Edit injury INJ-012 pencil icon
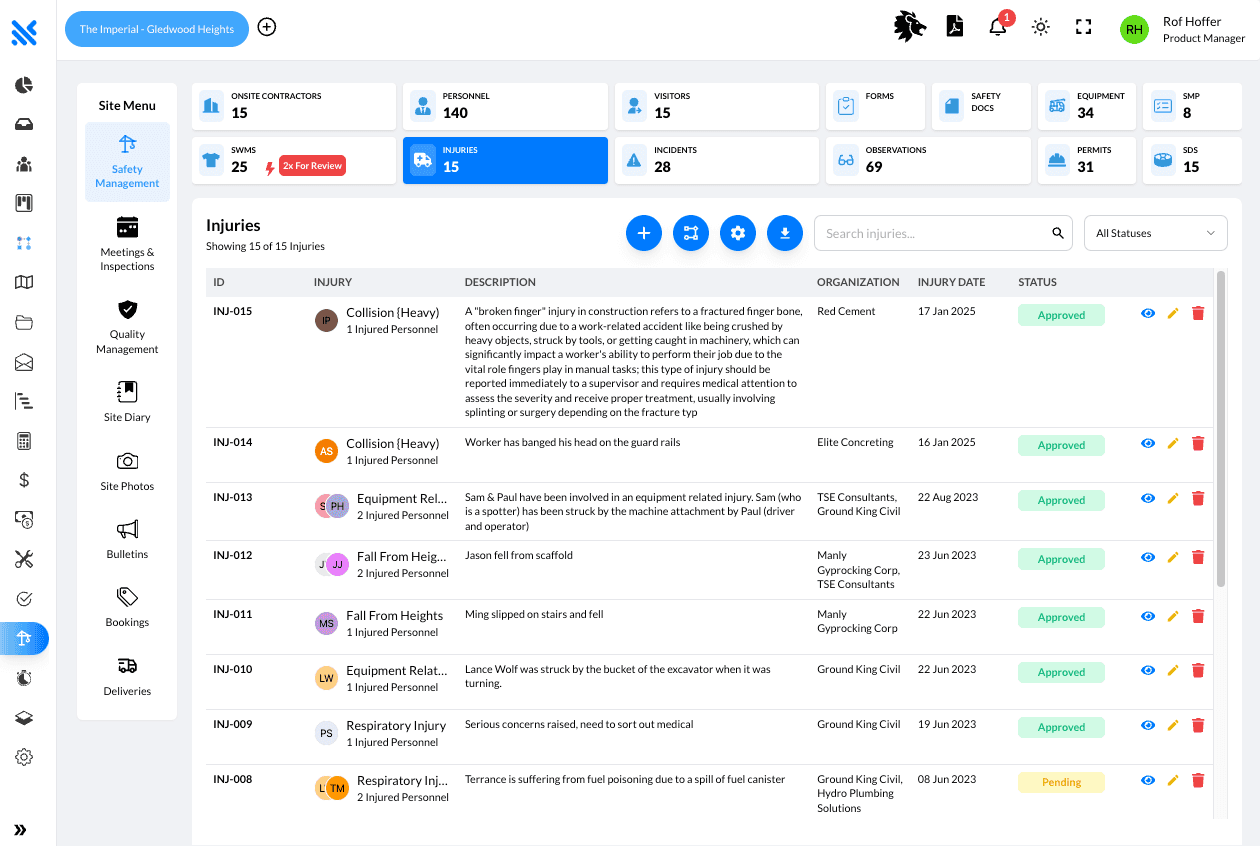The height and width of the screenshot is (846, 1260). pos(1173,557)
